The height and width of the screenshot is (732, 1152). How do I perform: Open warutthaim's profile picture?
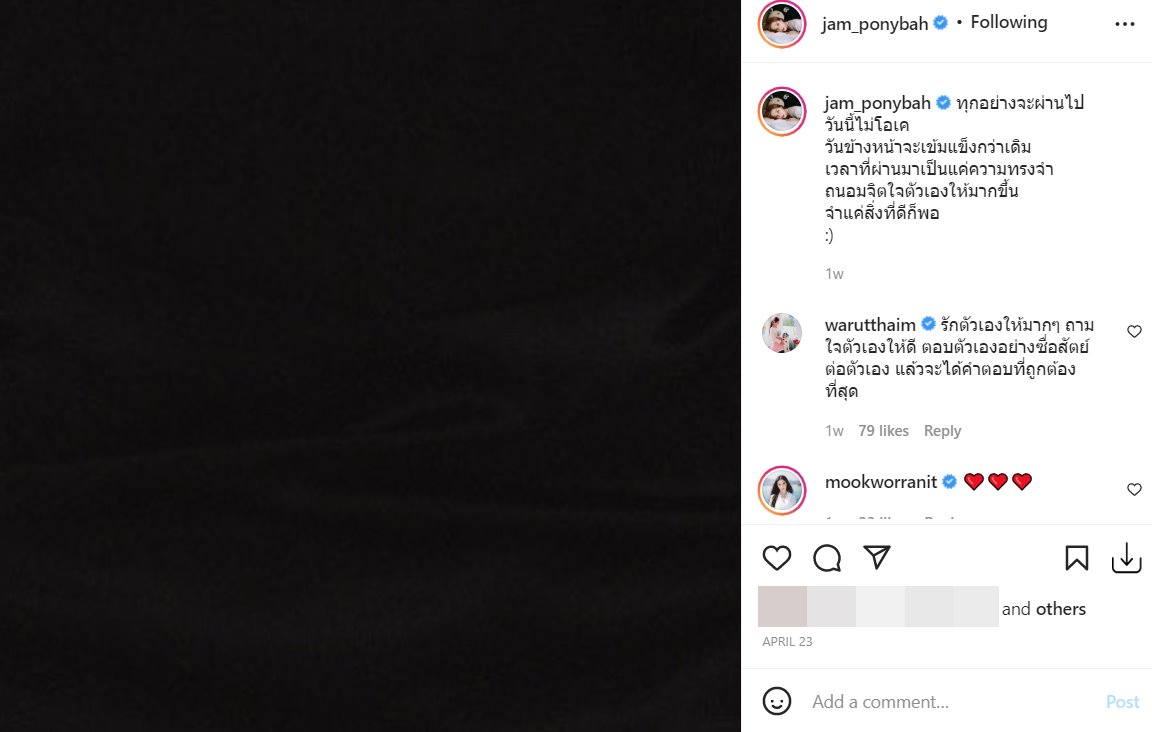click(782, 333)
